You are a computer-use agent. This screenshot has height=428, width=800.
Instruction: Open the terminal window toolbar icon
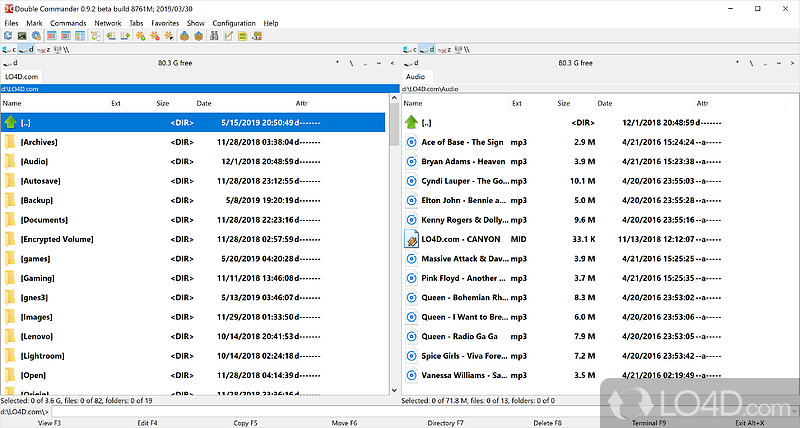point(22,35)
